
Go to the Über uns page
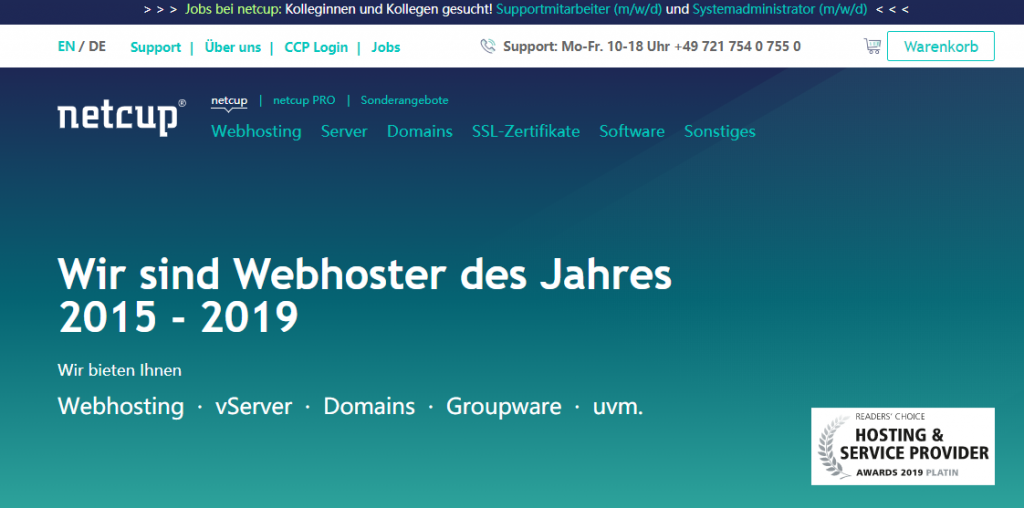click(x=233, y=47)
